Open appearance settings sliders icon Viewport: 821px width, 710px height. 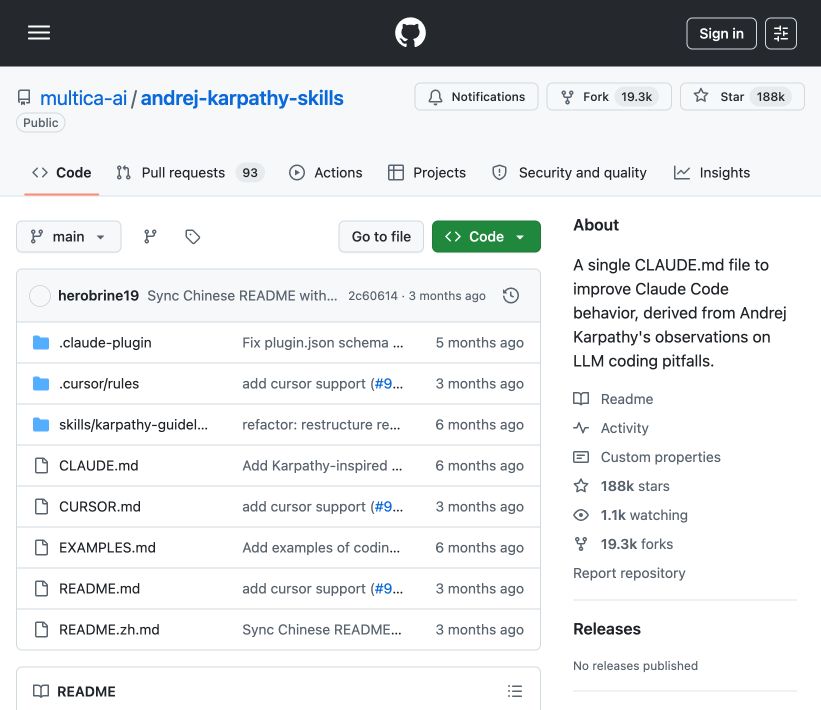pos(781,34)
